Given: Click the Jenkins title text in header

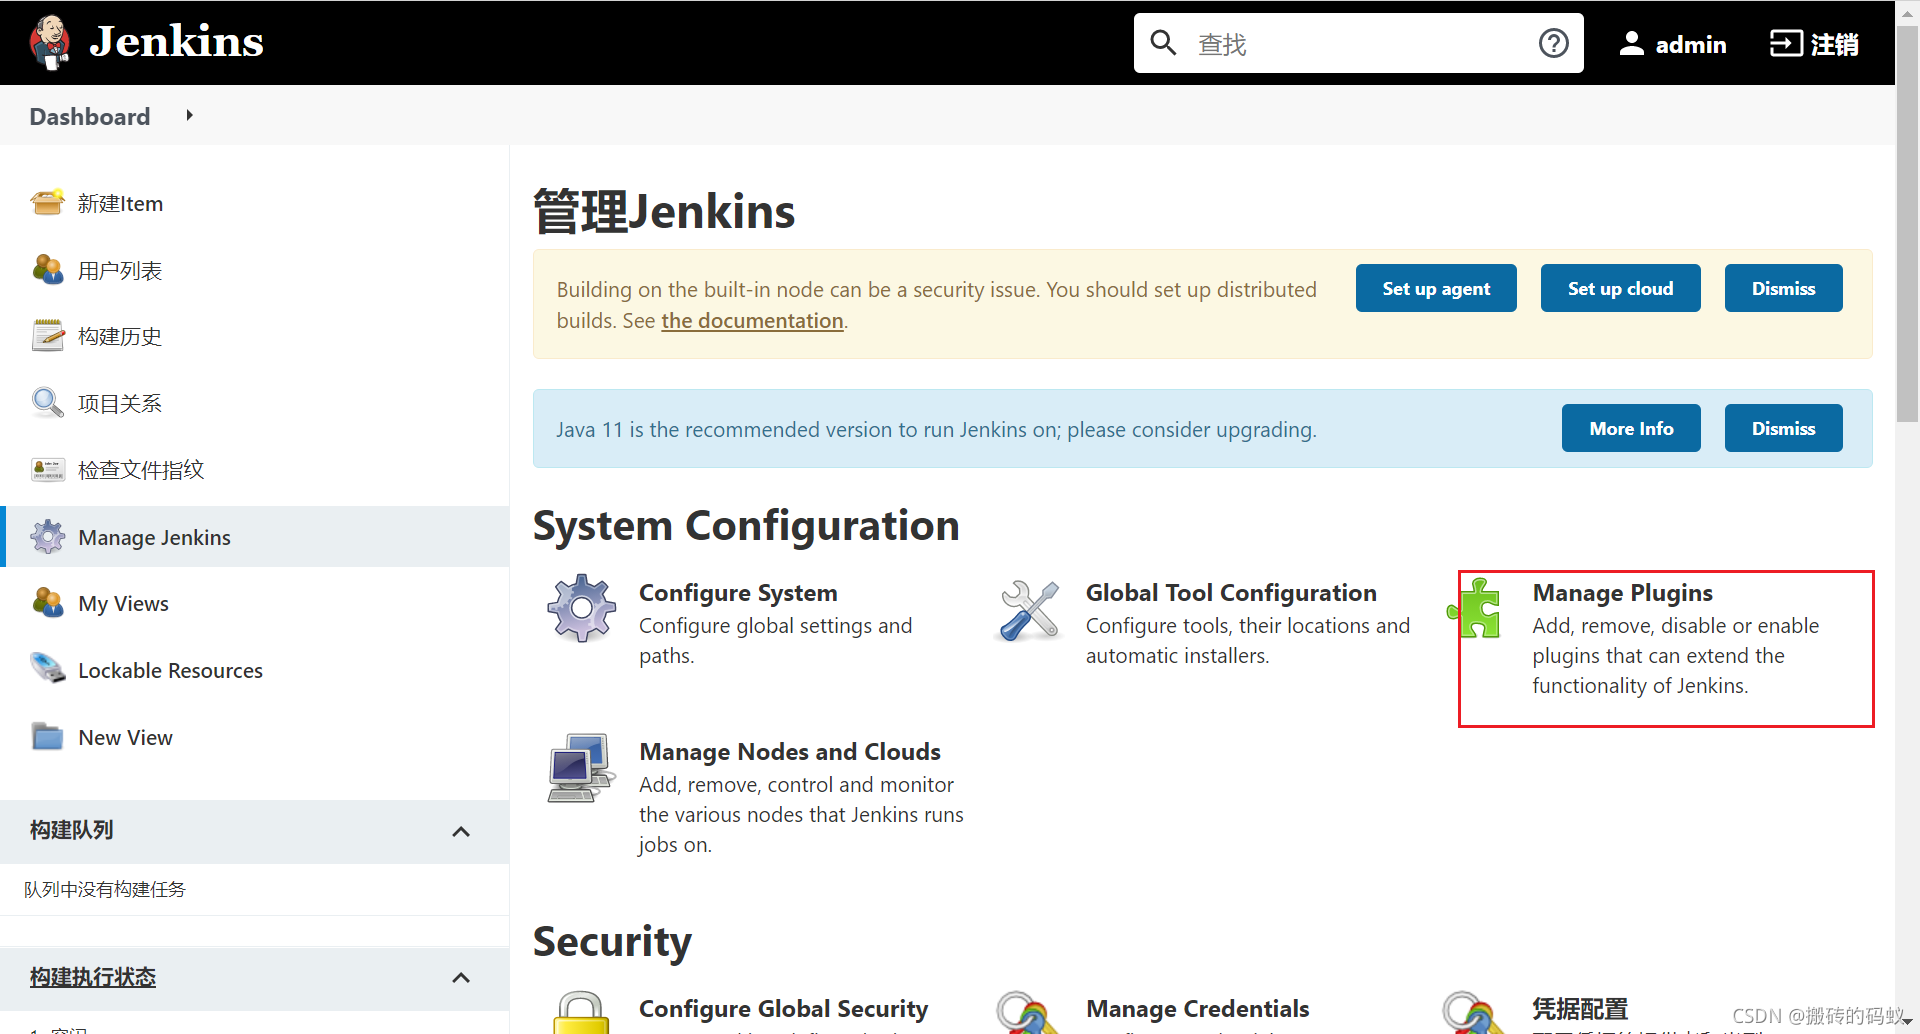Looking at the screenshot, I should click(176, 41).
